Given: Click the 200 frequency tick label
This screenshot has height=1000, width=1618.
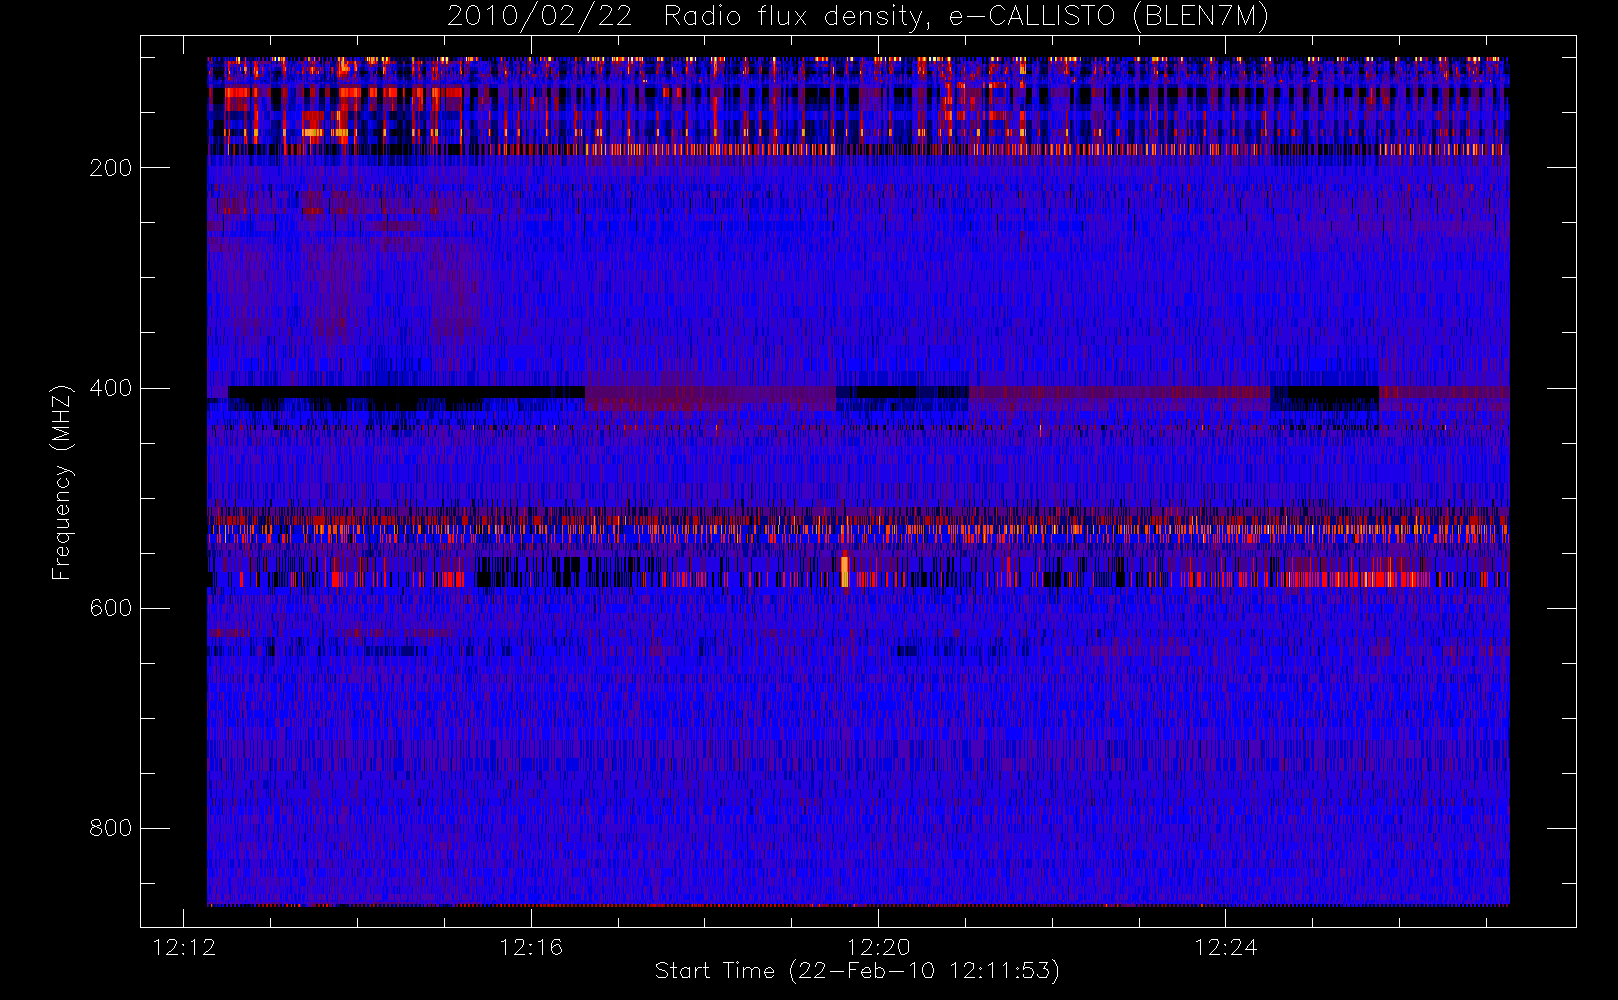Looking at the screenshot, I should tap(111, 168).
